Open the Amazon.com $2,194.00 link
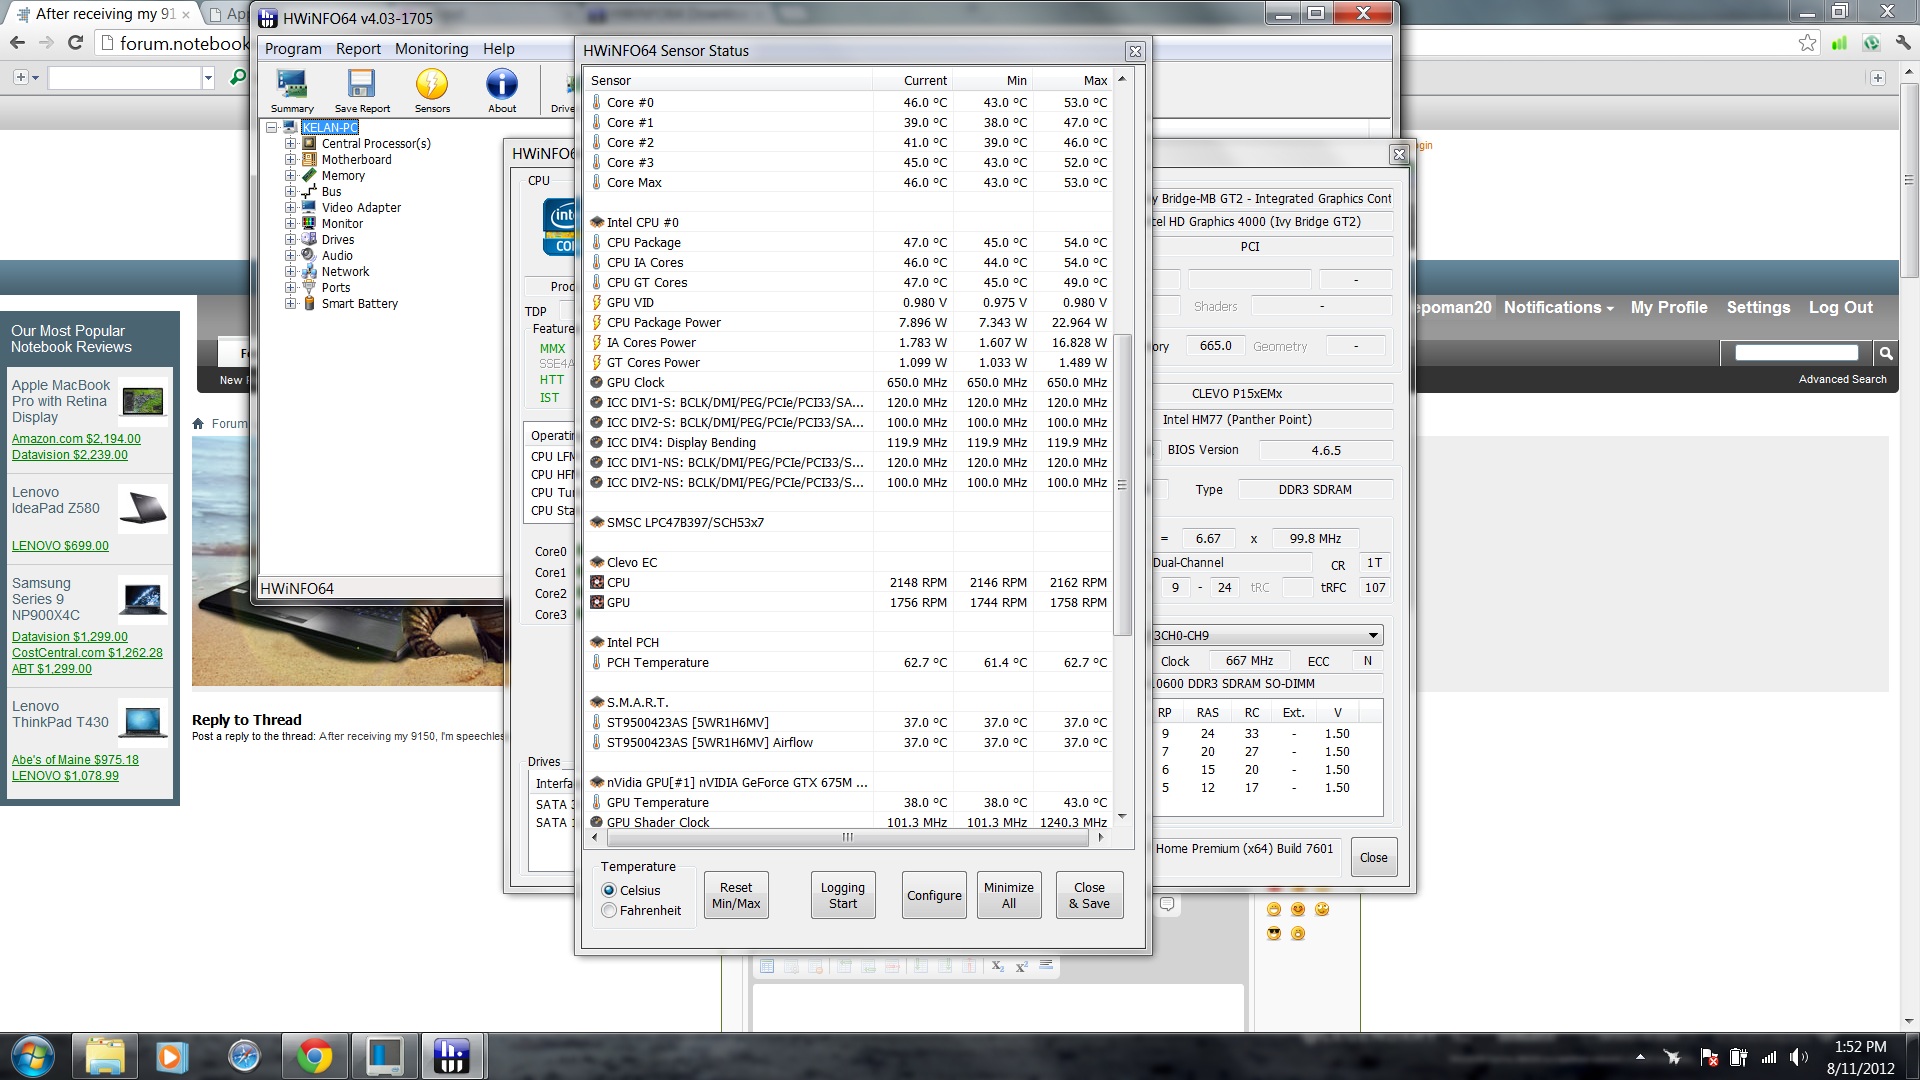This screenshot has width=1920, height=1080. tap(76, 439)
